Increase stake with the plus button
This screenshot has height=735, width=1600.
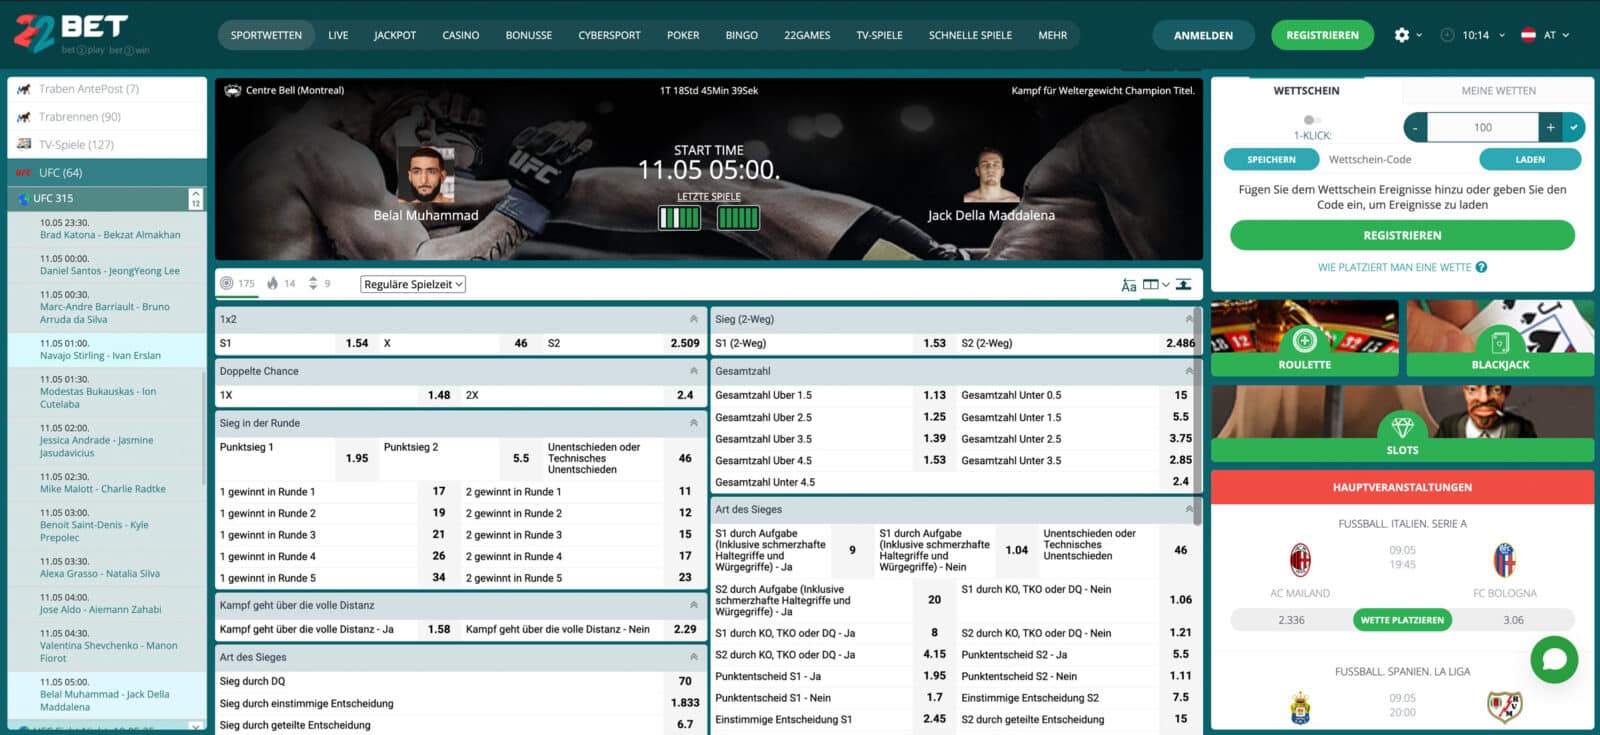pos(1551,127)
